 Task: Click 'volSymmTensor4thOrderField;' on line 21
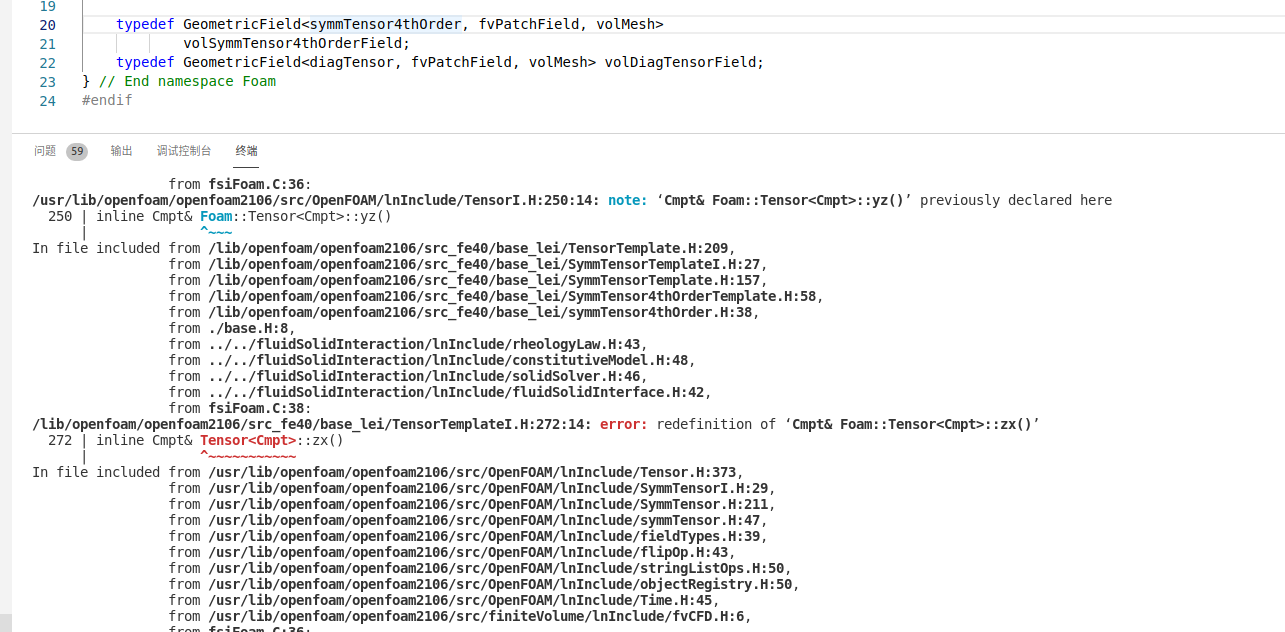pyautogui.click(x=297, y=43)
